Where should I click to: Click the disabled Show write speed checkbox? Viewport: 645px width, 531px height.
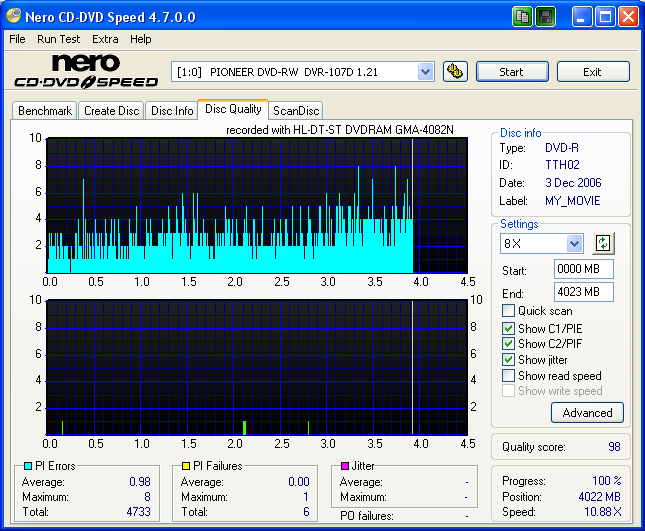(508, 391)
